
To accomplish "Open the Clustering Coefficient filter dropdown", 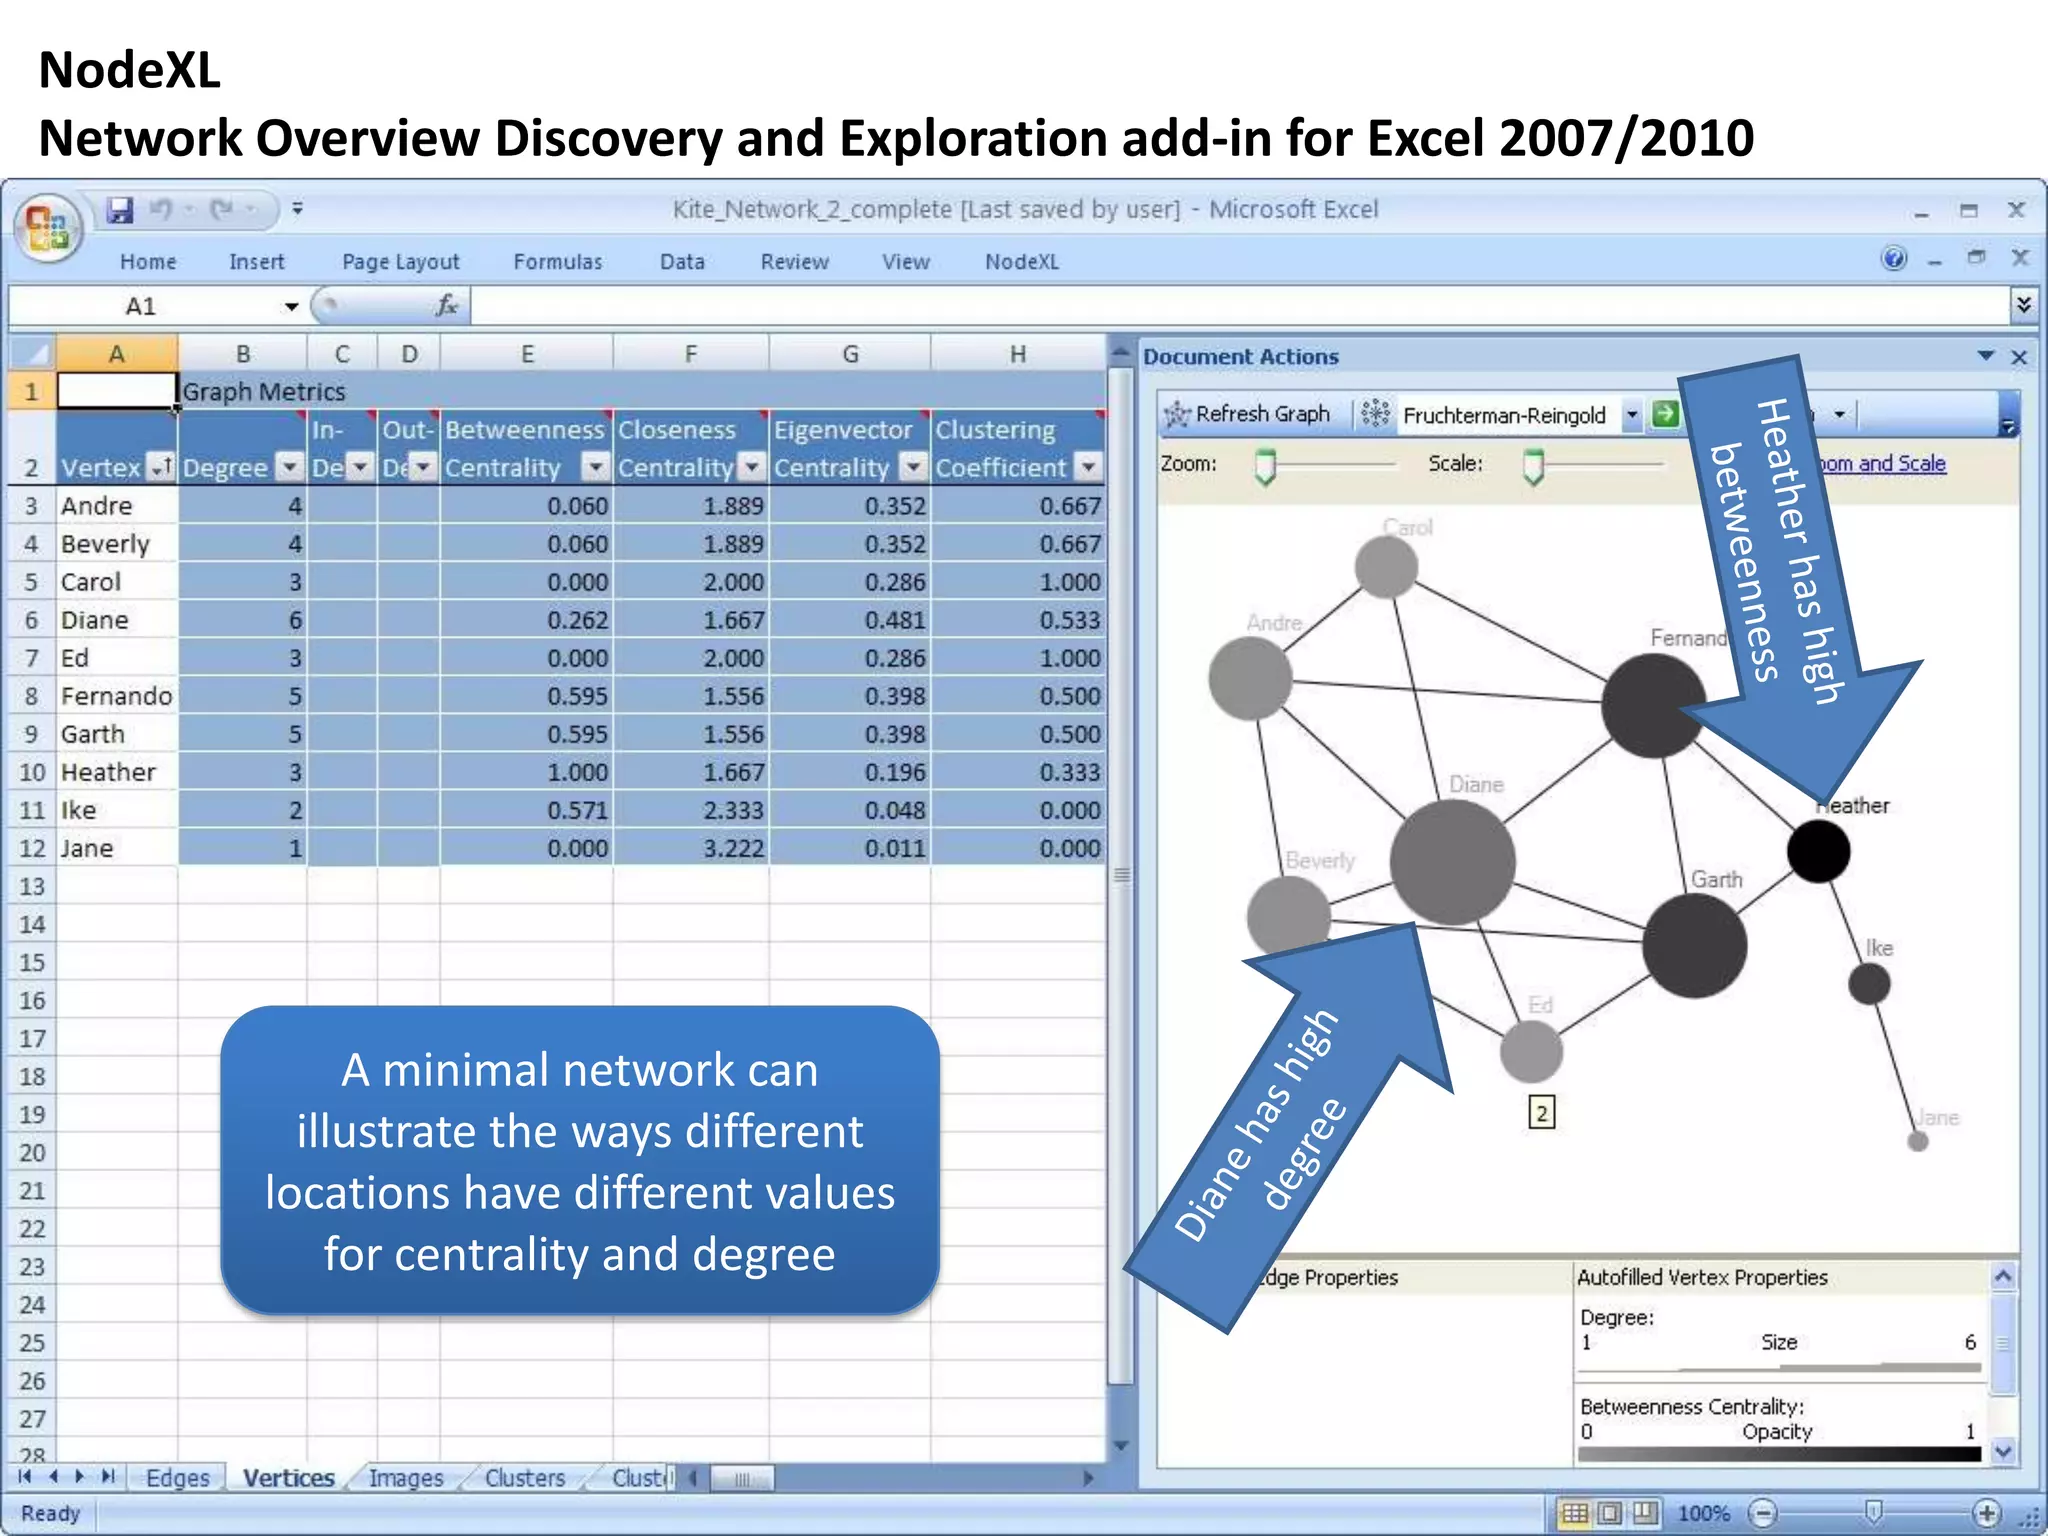I will [x=1088, y=467].
